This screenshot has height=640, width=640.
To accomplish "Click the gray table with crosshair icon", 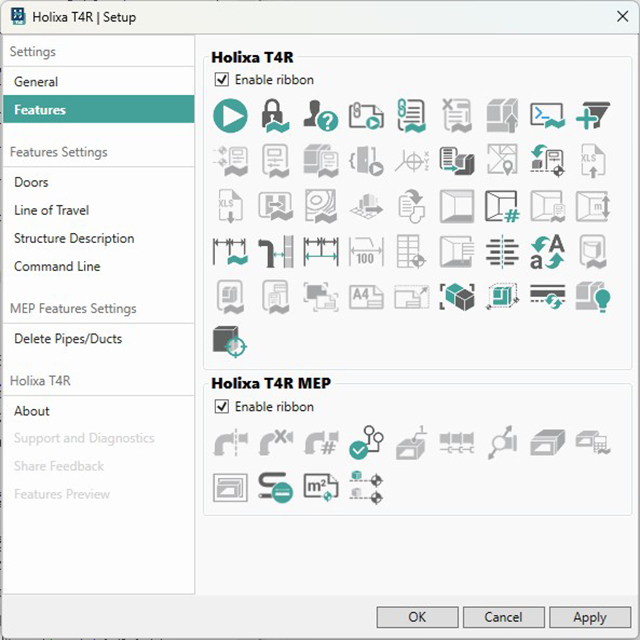I will pyautogui.click(x=411, y=251).
